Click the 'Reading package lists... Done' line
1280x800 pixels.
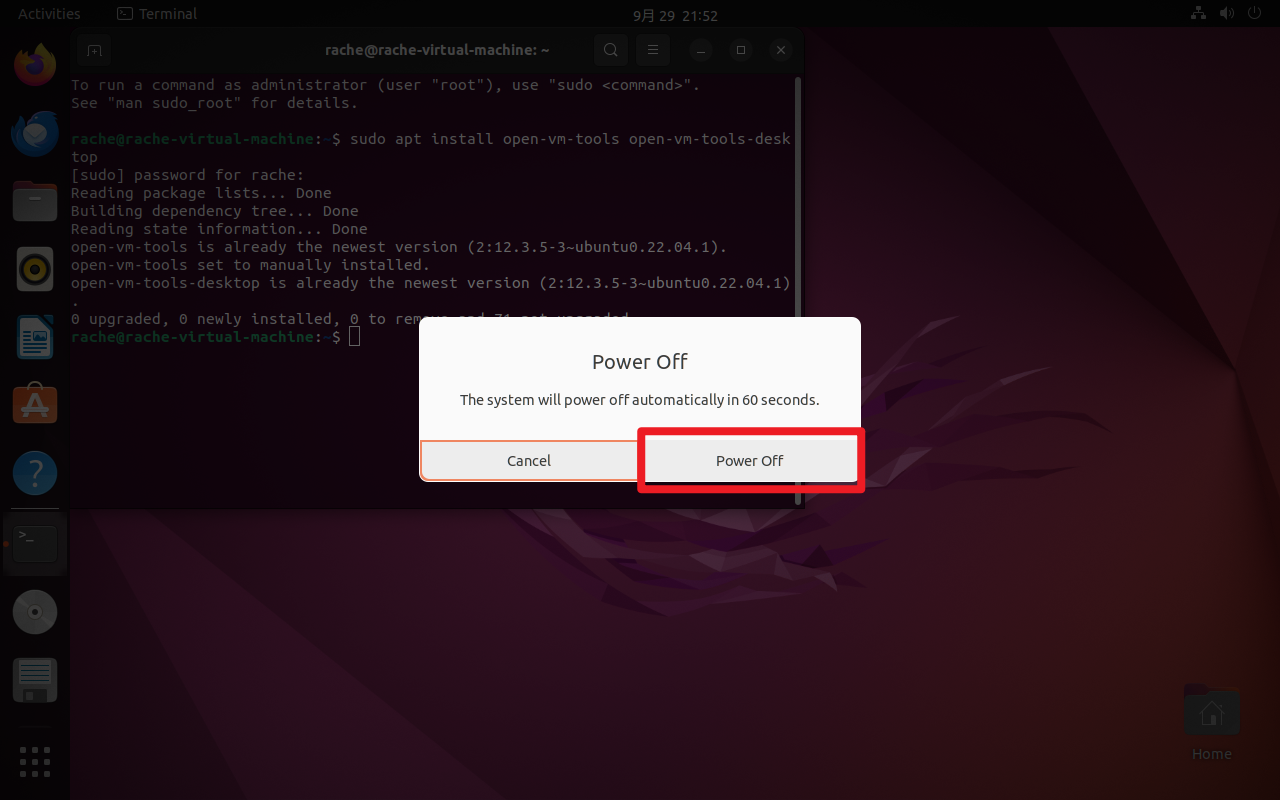click(x=201, y=193)
